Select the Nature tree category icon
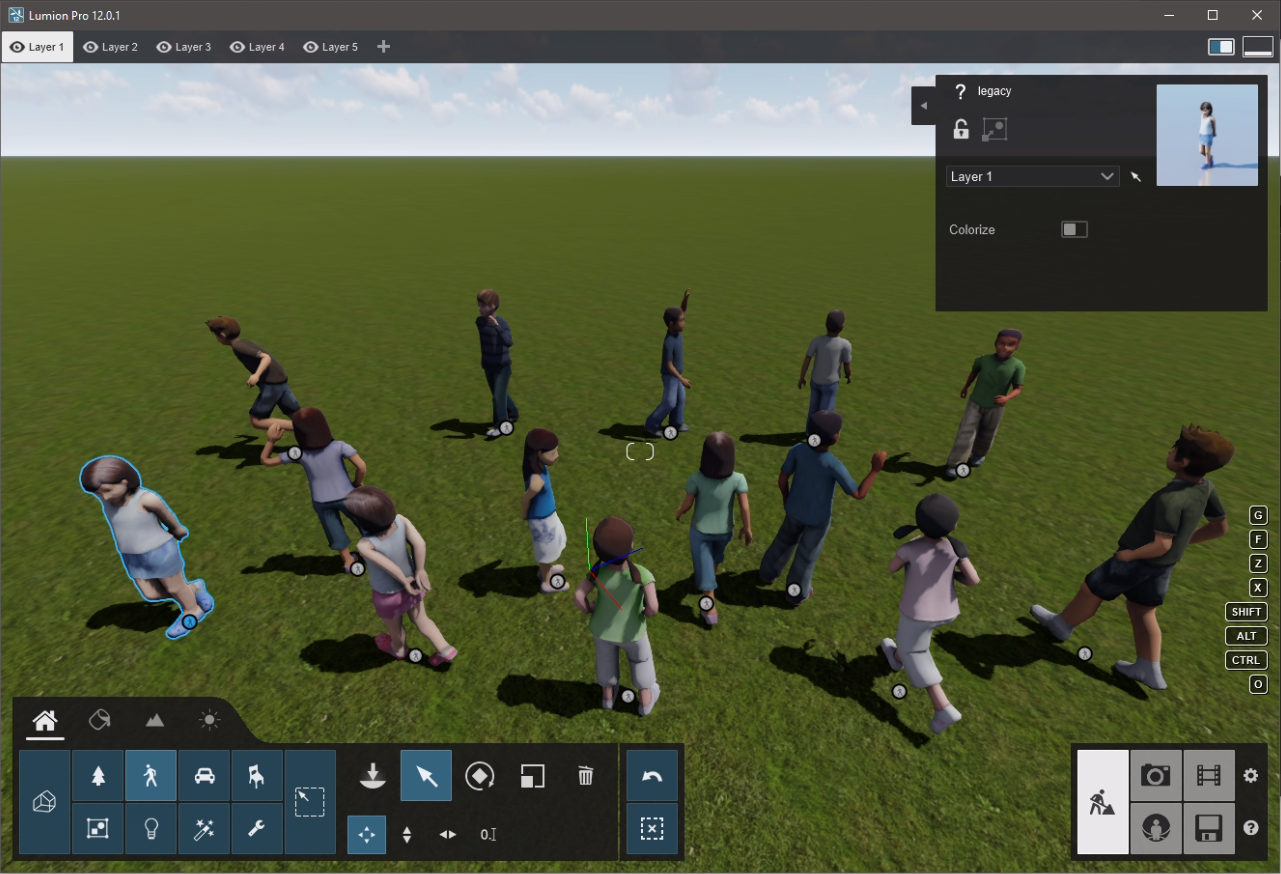Image resolution: width=1281 pixels, height=874 pixels. pos(98,776)
